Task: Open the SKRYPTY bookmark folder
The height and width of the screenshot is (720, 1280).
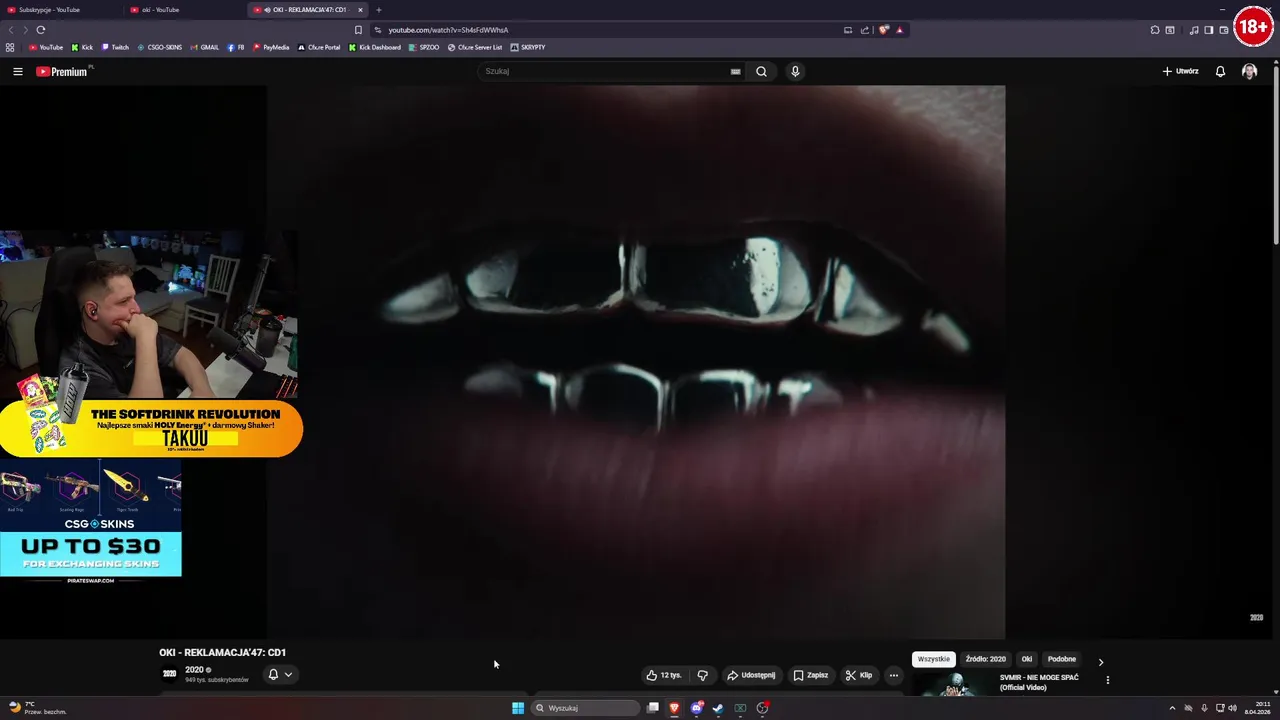Action: (528, 47)
